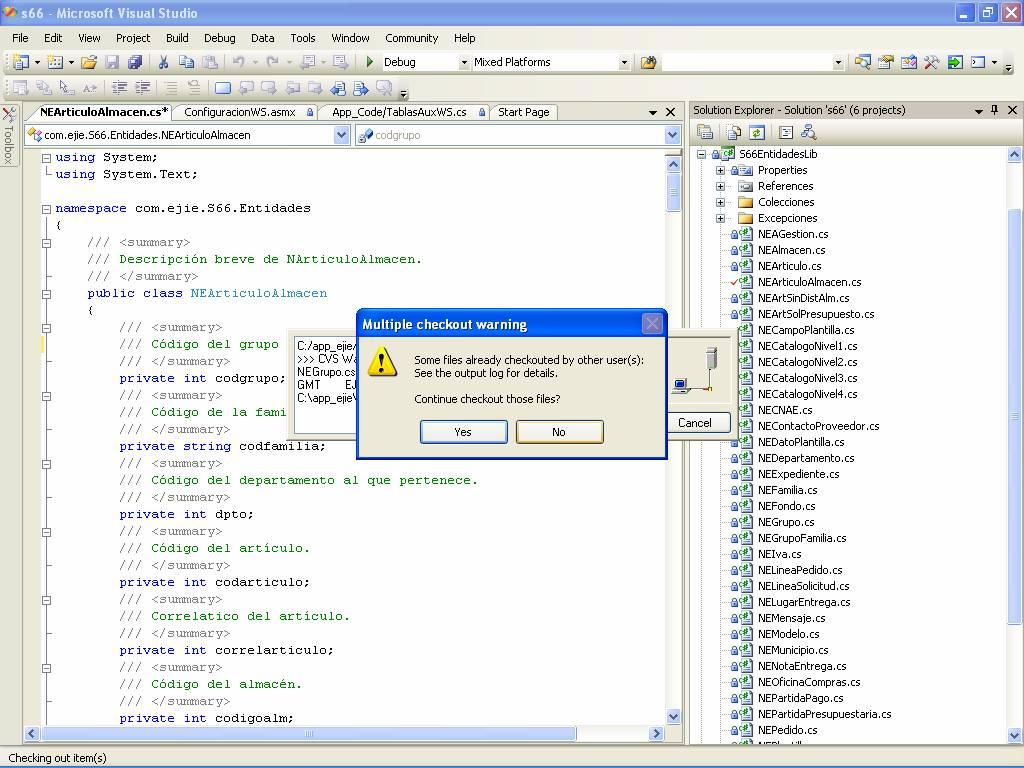Collapse the NEArticuloAlmacen class outline
The height and width of the screenshot is (768, 1024).
(46, 294)
